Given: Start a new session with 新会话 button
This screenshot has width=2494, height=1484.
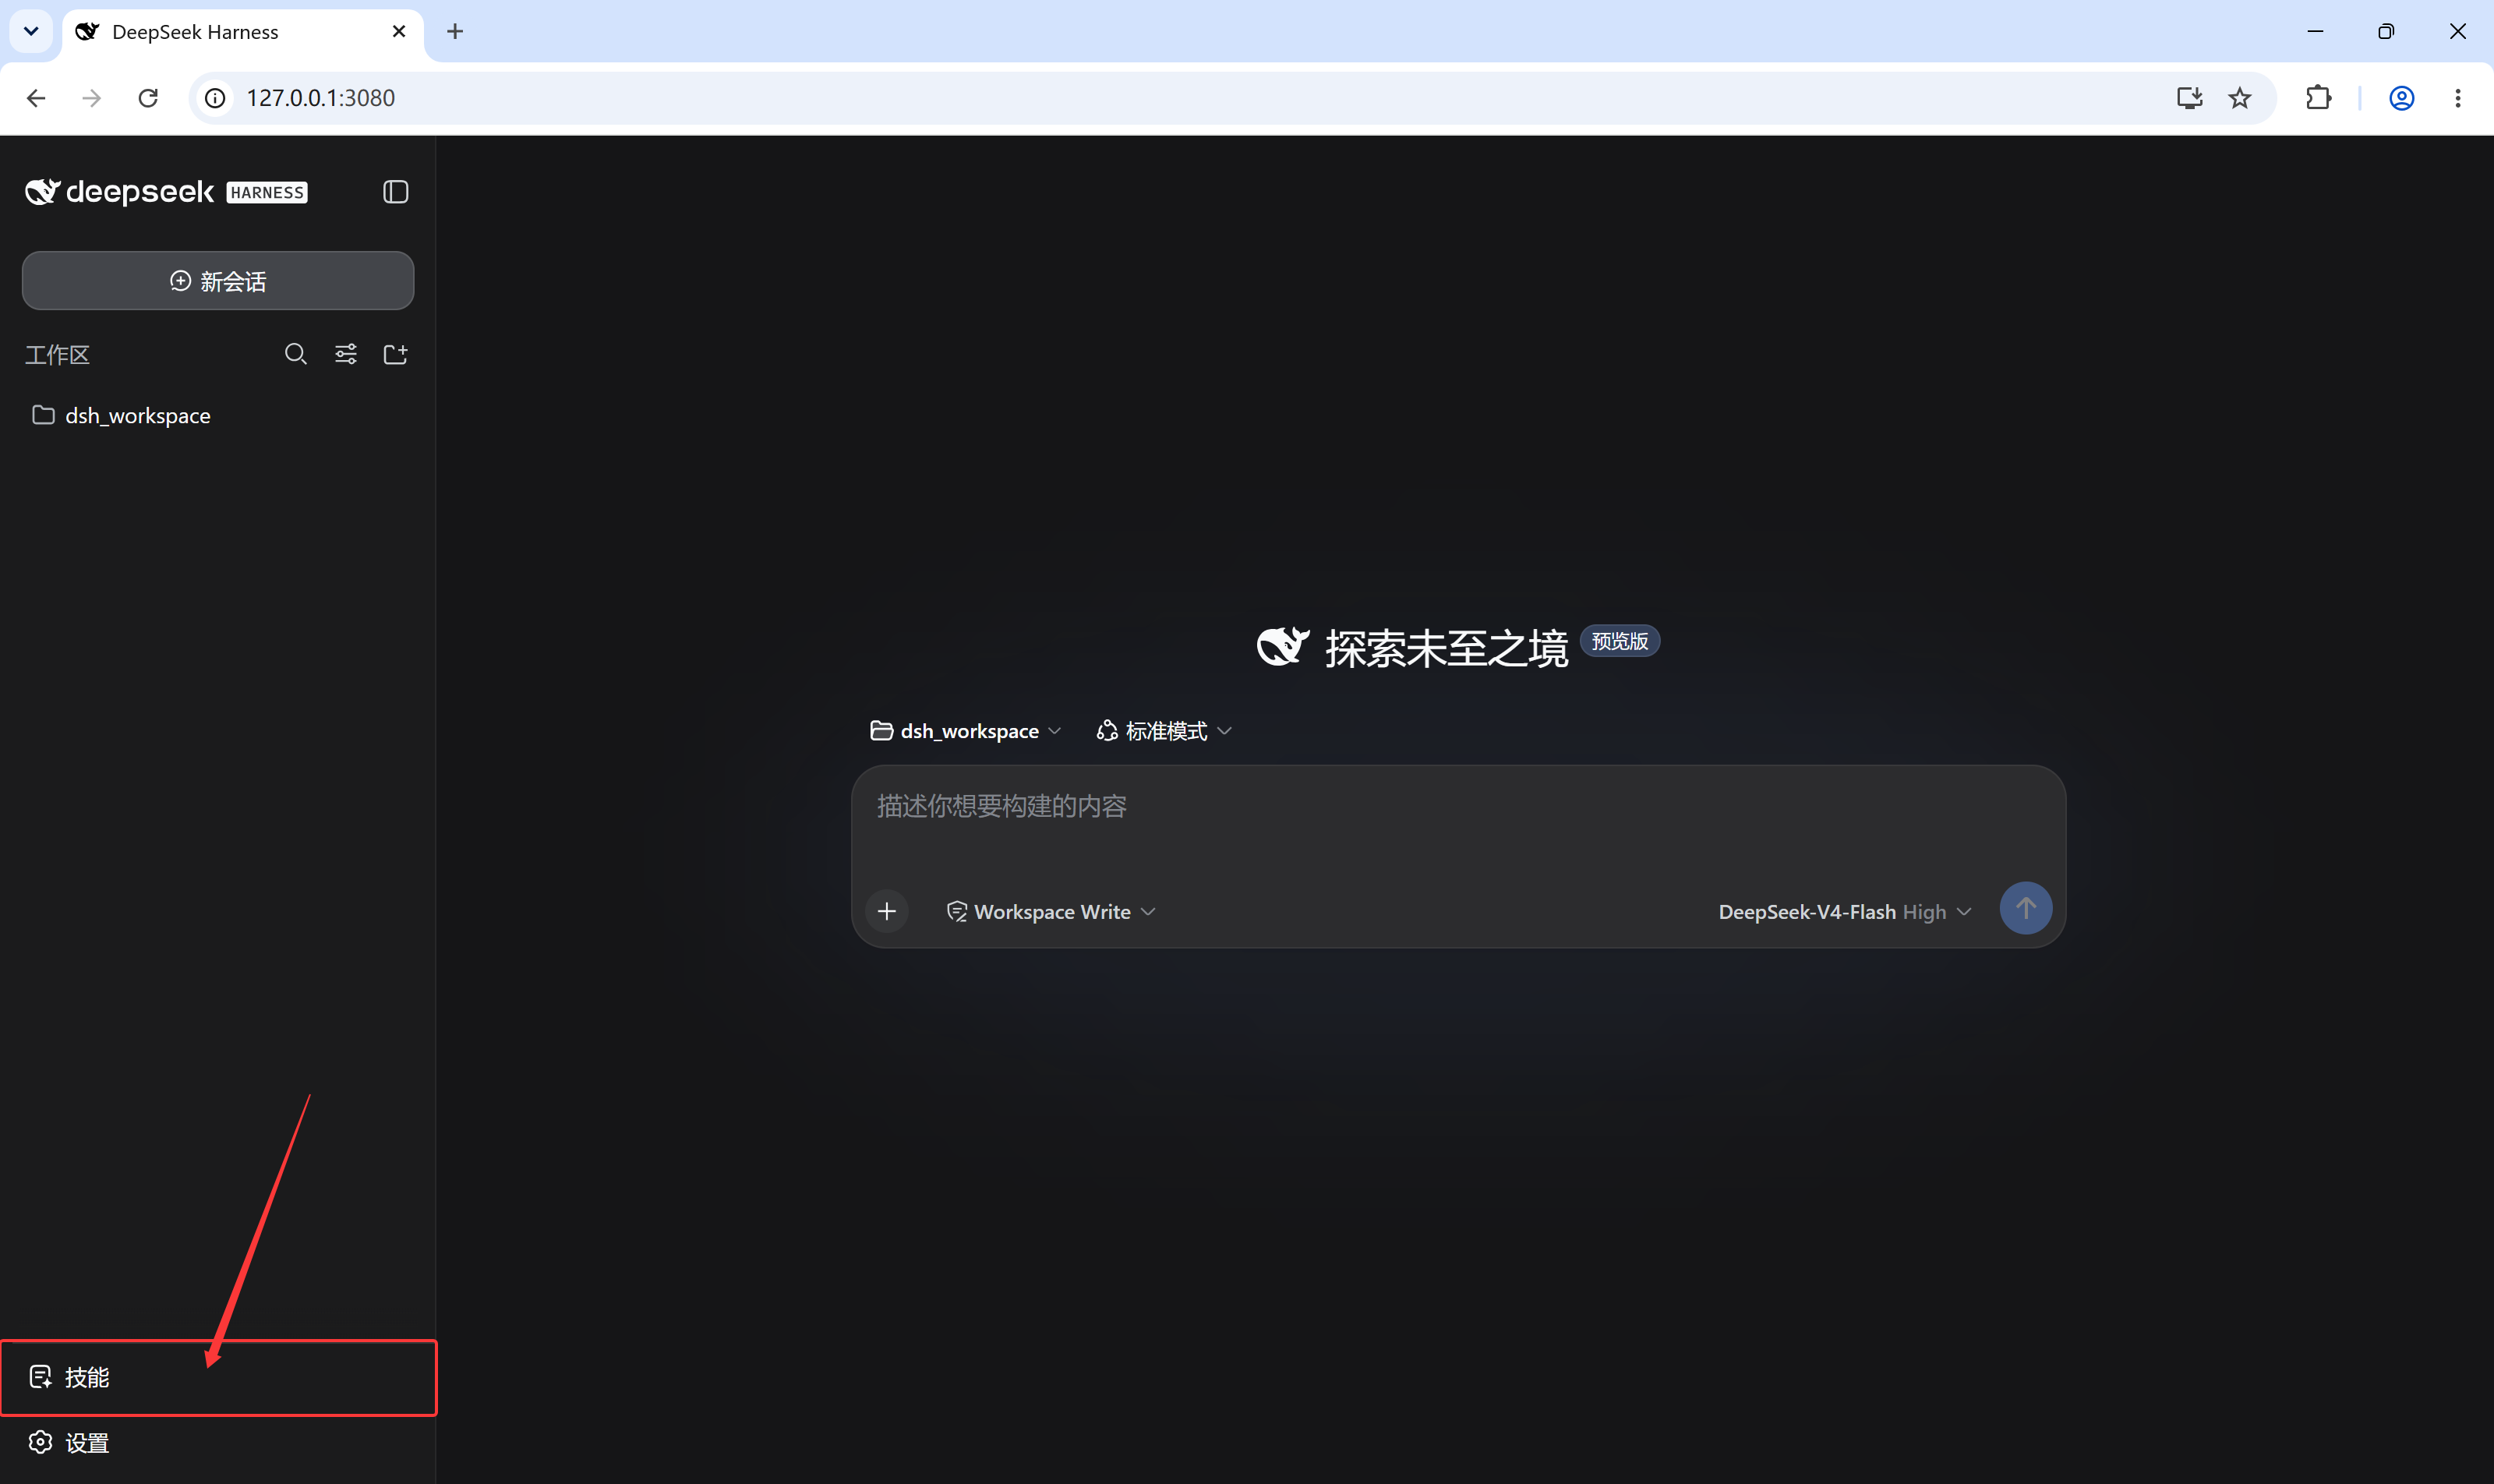Looking at the screenshot, I should coord(218,281).
